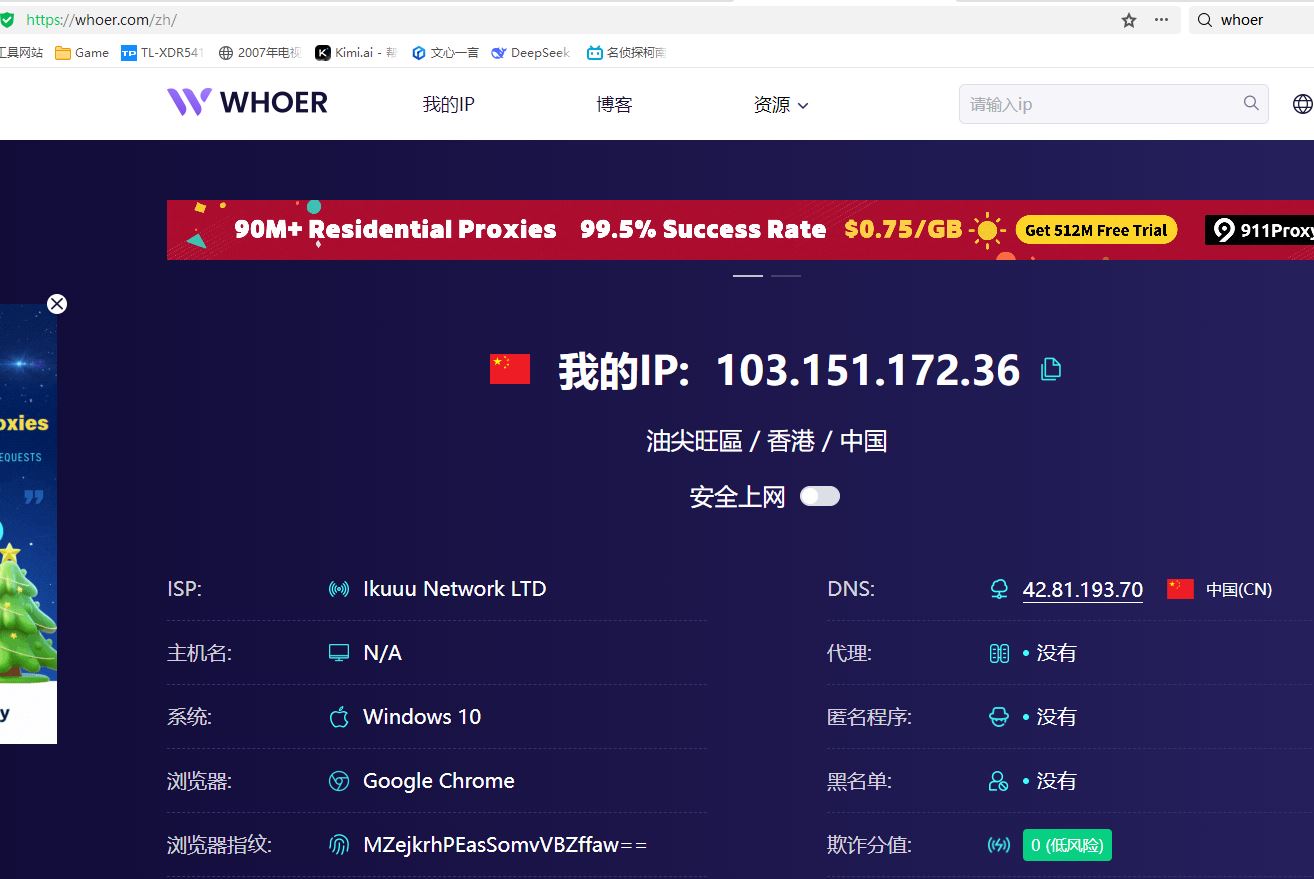Click the green security shield icon
1314x879 pixels.
(7, 20)
